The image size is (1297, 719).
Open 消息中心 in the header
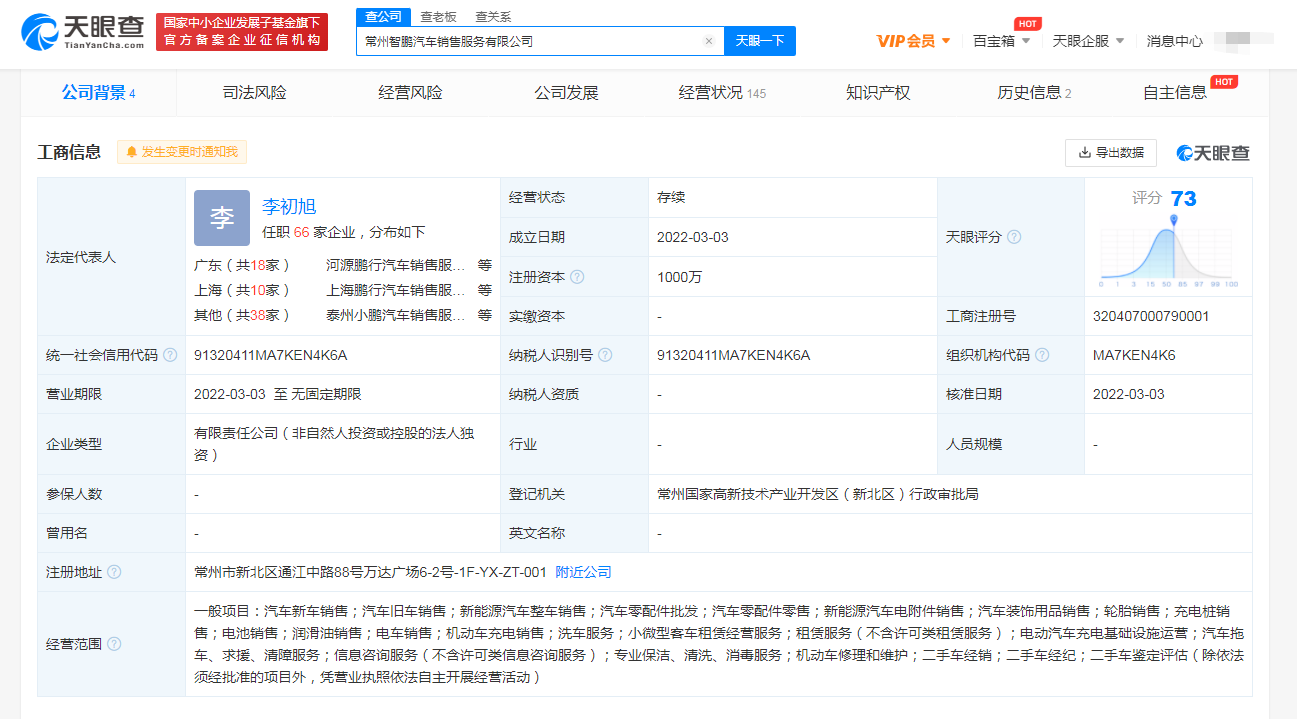click(x=1175, y=41)
